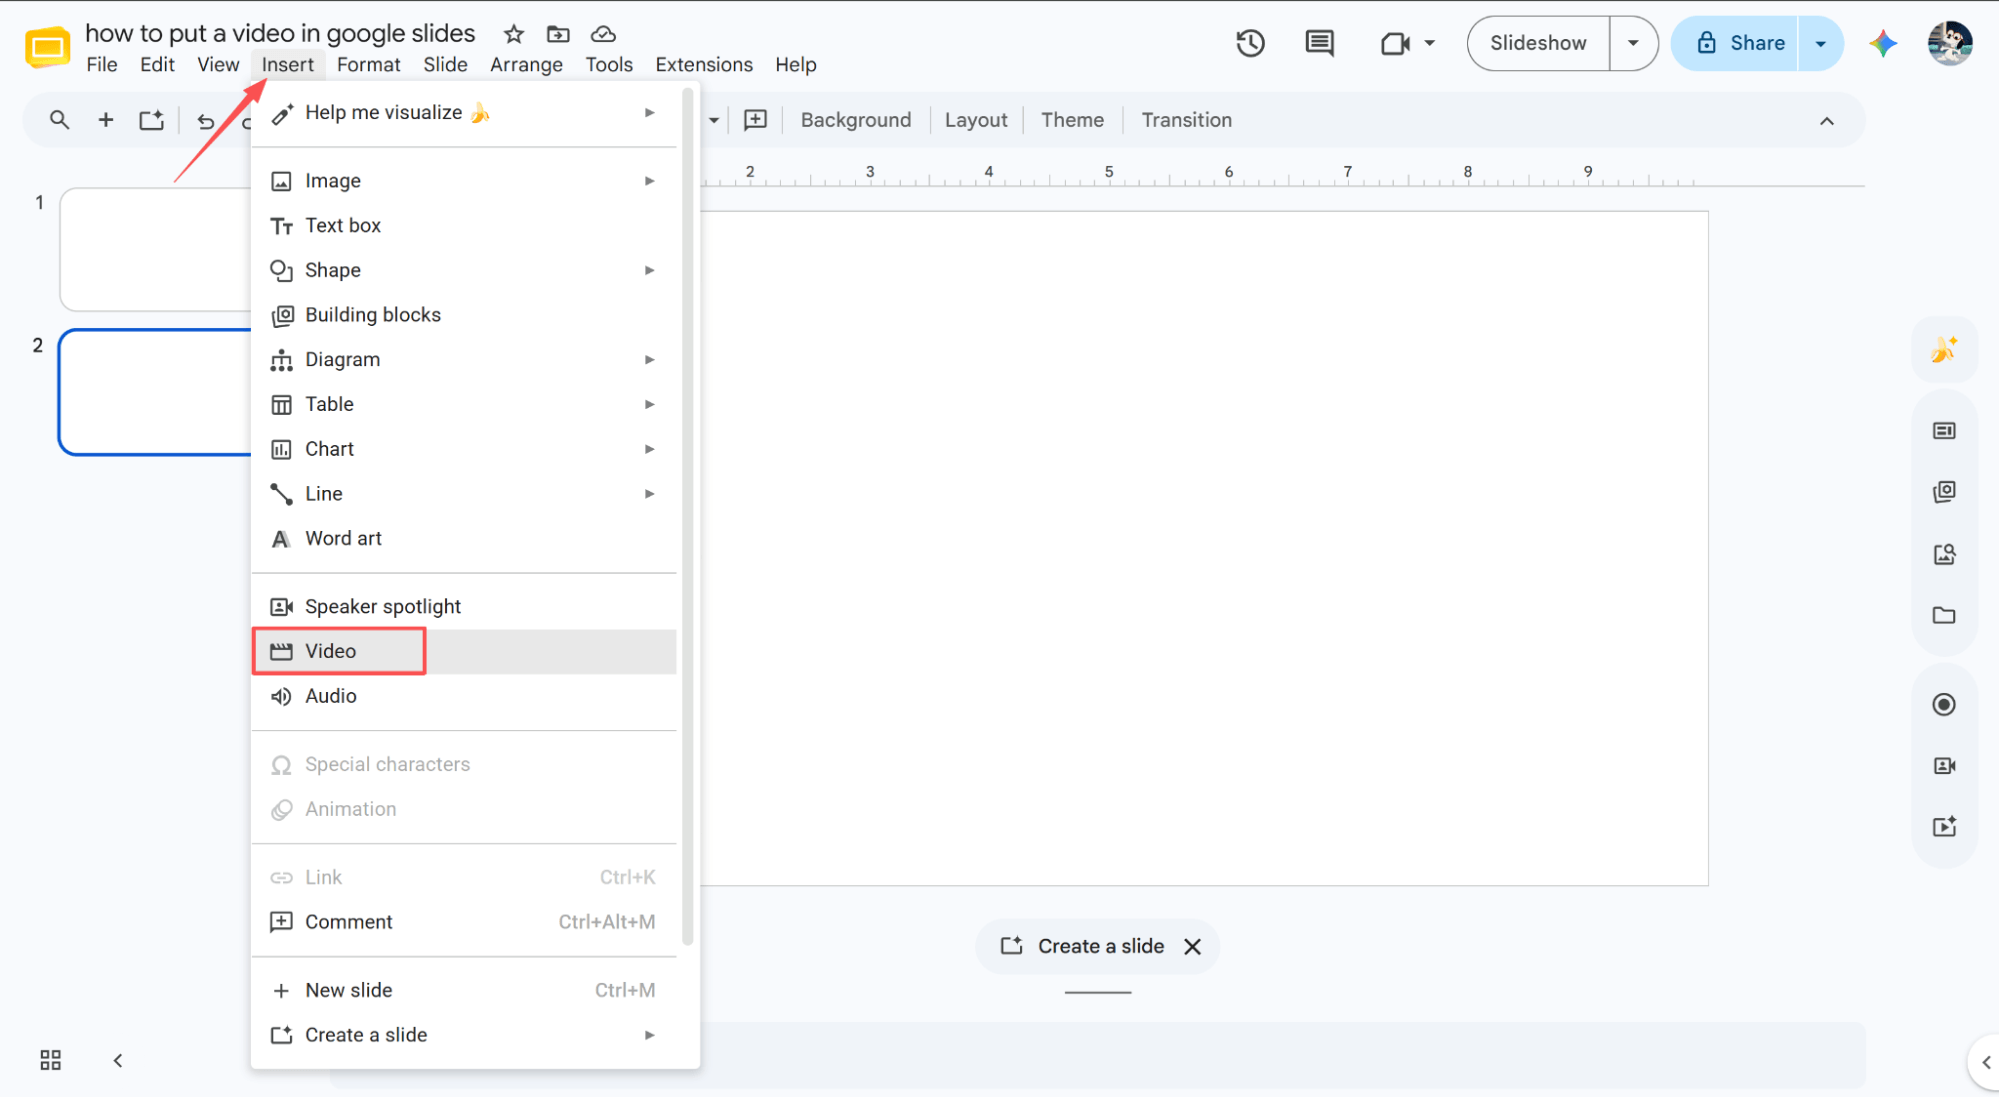Open the Google account avatar

1950,43
